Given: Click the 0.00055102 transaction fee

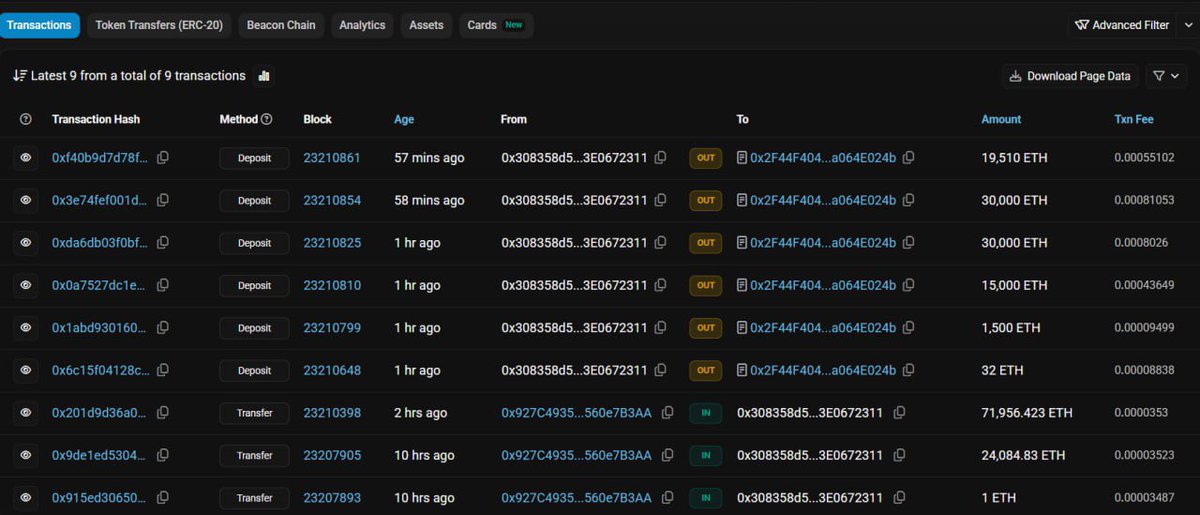Looking at the screenshot, I should 1144,158.
